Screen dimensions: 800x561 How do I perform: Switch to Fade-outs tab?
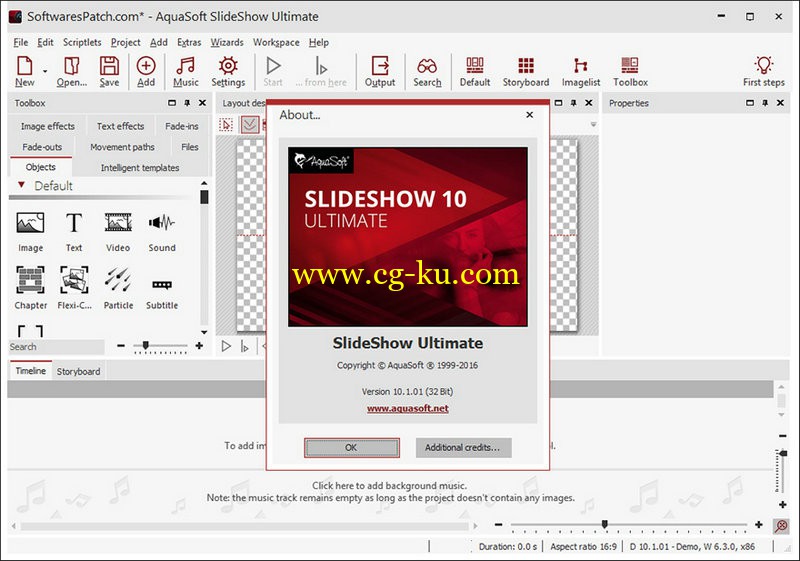[42, 147]
